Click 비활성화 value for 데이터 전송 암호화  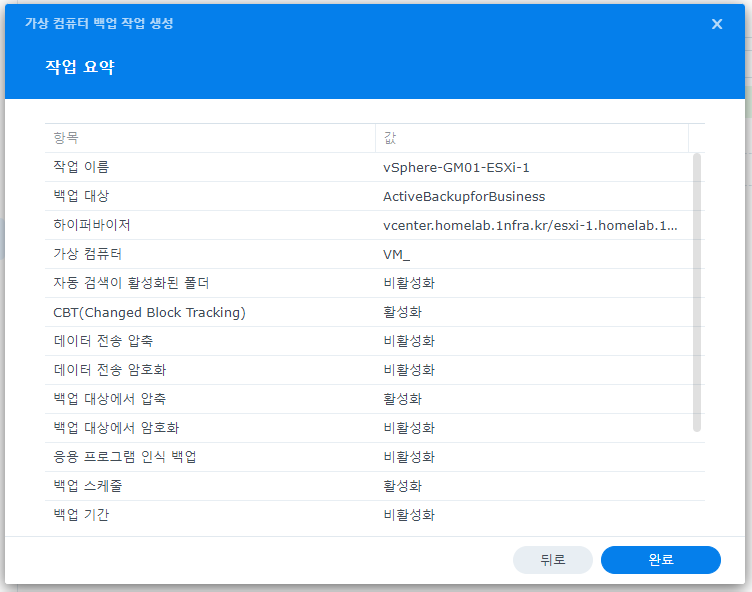[409, 369]
